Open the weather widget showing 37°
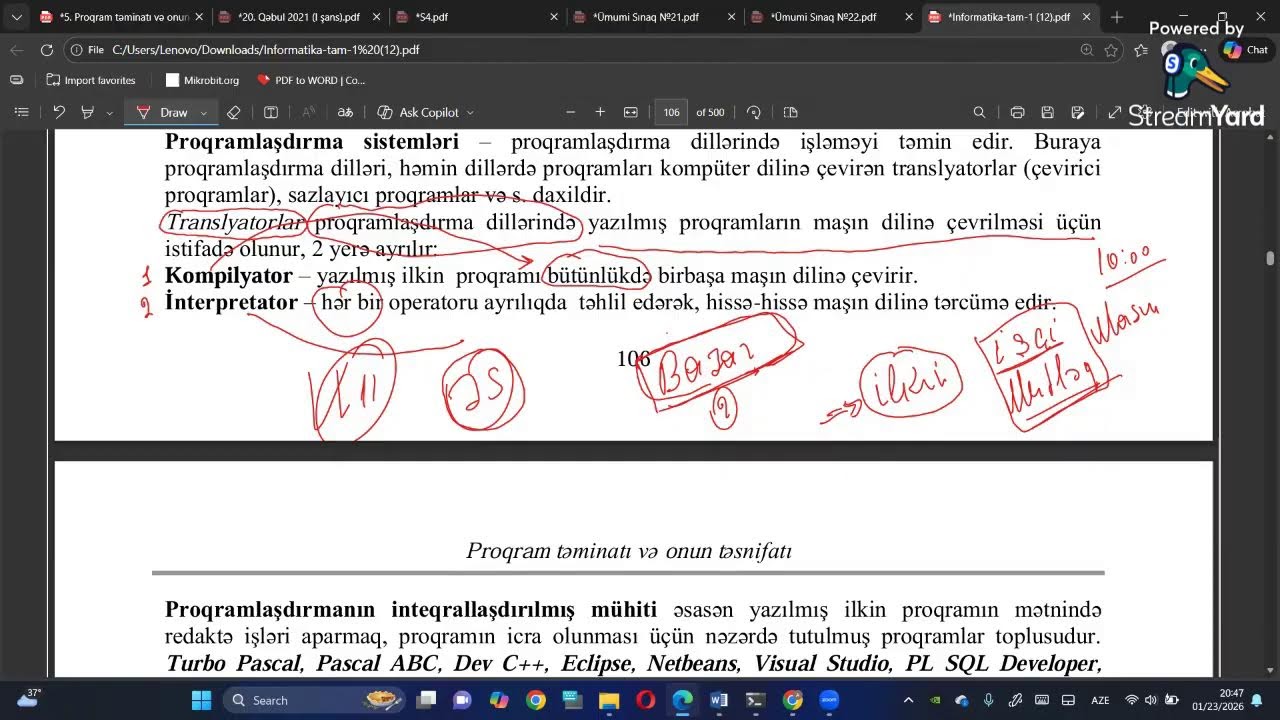Viewport: 1280px width, 720px height. [x=28, y=698]
